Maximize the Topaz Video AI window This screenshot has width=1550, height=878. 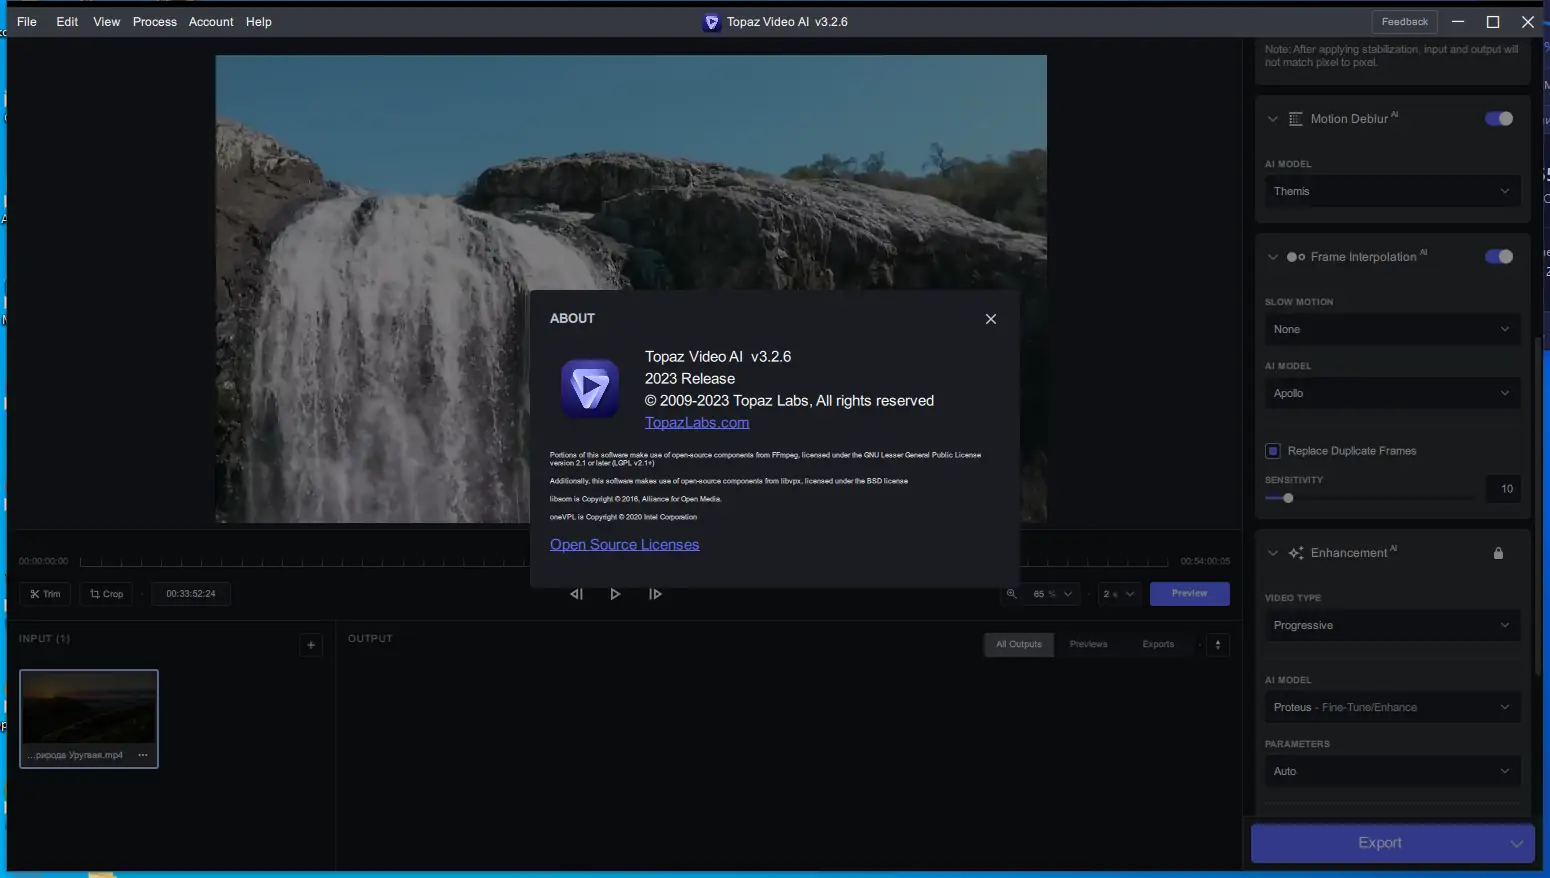[x=1493, y=22]
